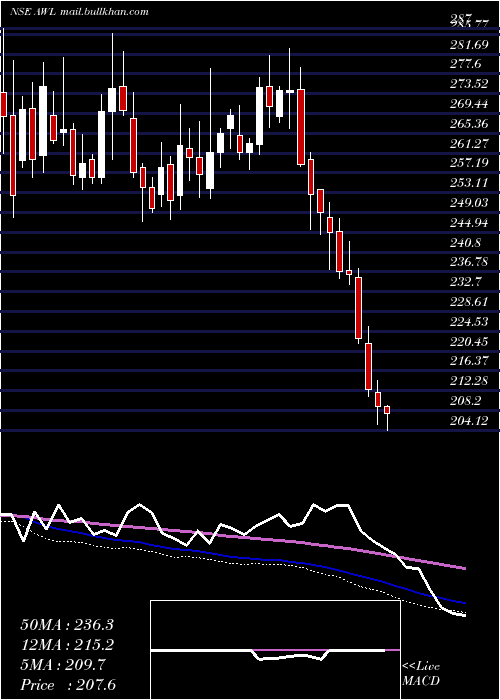Select the 220.45 price axis label
This screenshot has height=700, width=500.
tap(468, 342)
